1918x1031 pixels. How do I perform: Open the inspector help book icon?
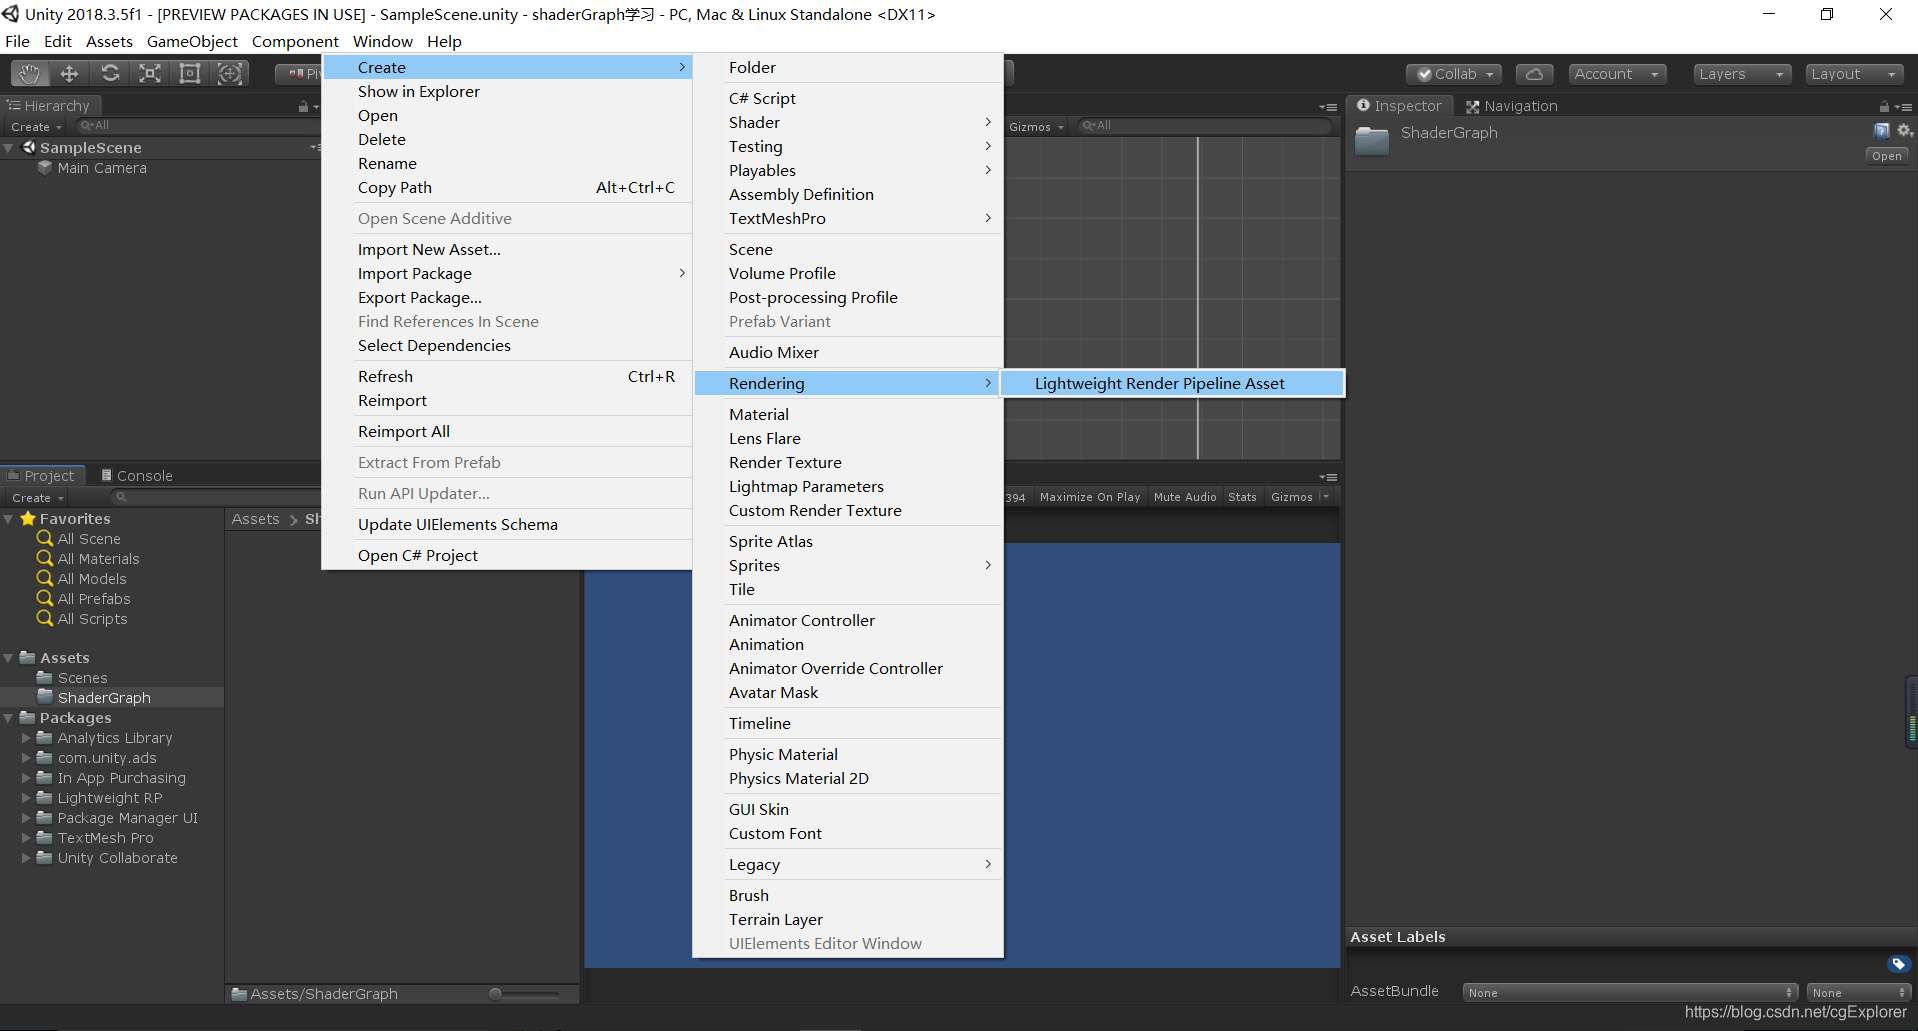pos(1881,131)
